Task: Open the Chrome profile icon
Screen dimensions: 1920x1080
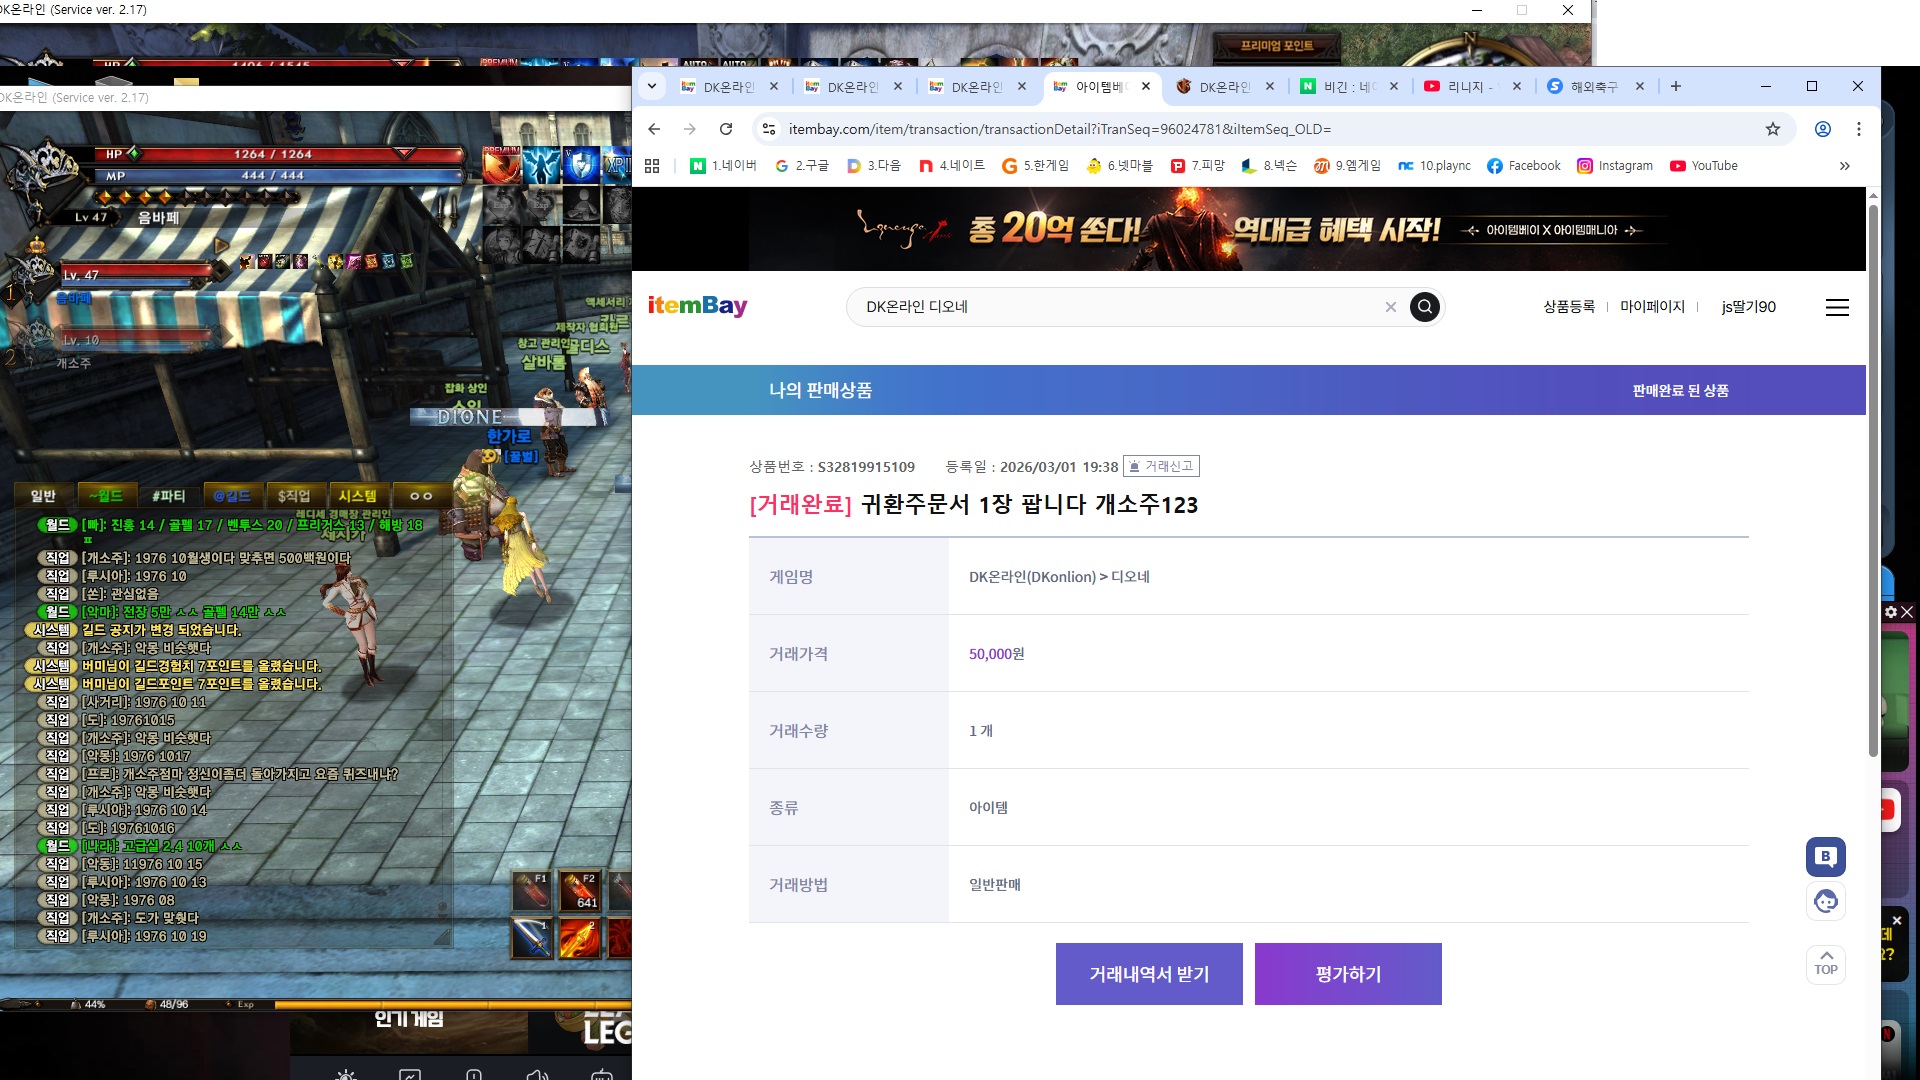Action: click(1823, 129)
